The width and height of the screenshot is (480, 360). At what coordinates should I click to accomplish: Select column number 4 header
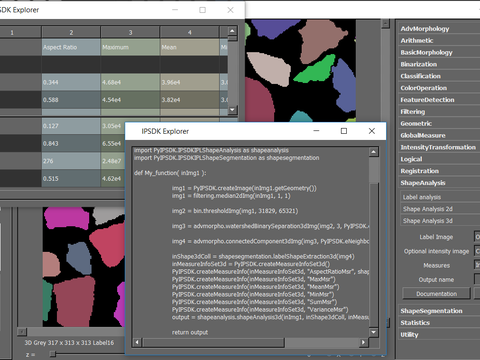tap(189, 32)
